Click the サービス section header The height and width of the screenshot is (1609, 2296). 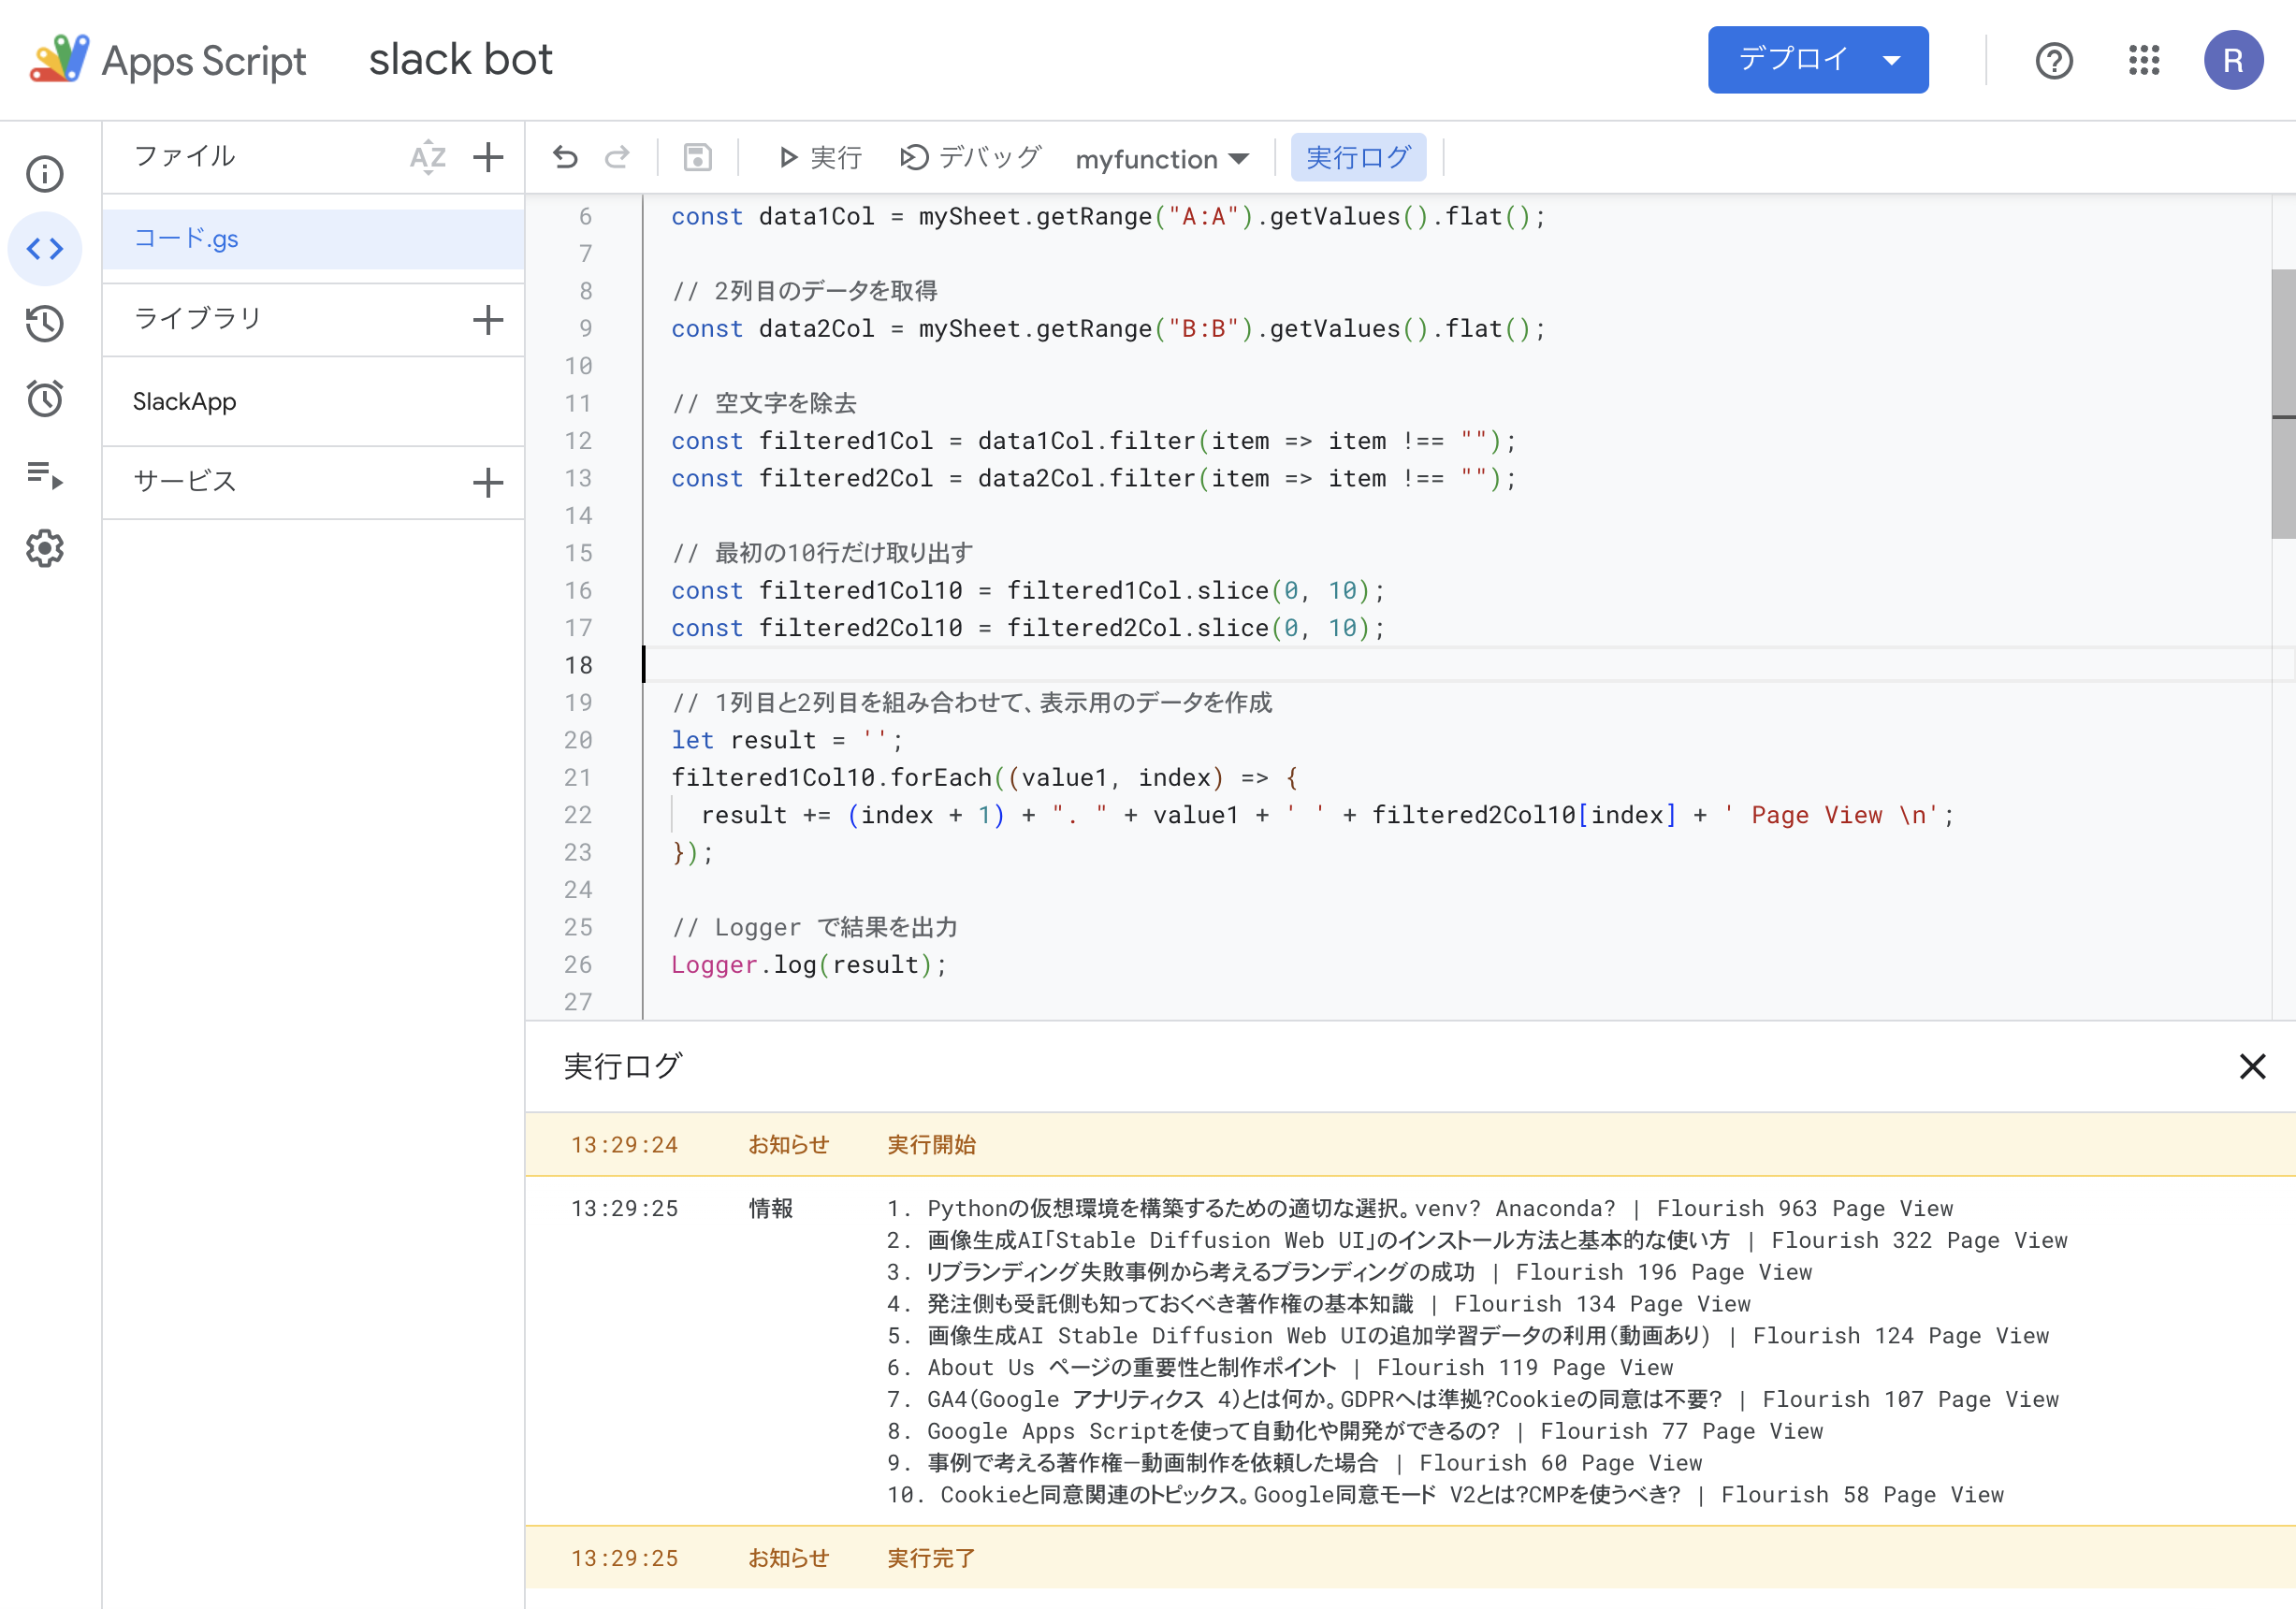click(x=185, y=481)
